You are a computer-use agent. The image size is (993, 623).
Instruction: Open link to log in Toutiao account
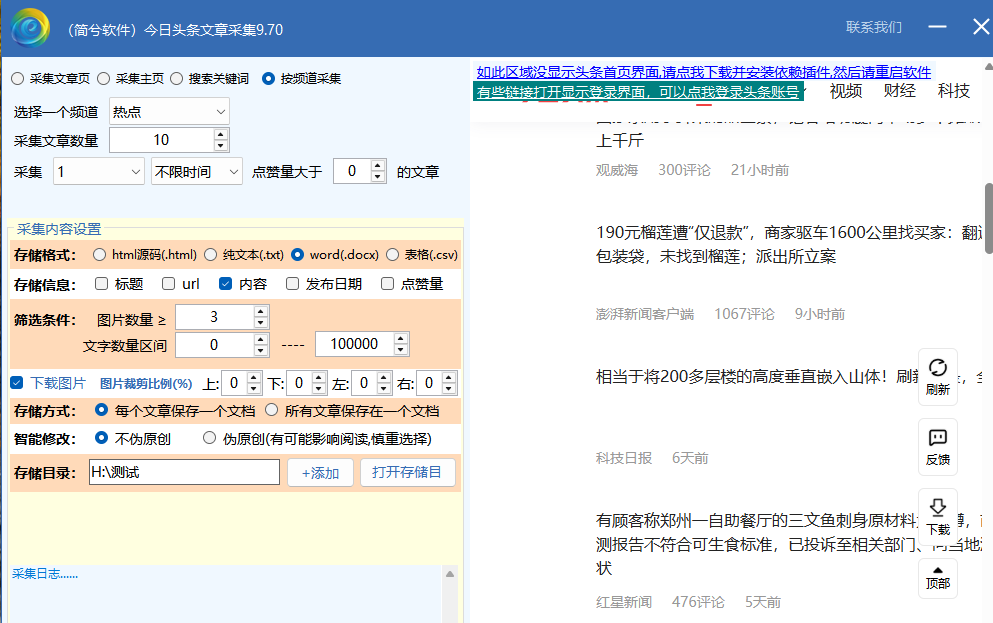(638, 92)
